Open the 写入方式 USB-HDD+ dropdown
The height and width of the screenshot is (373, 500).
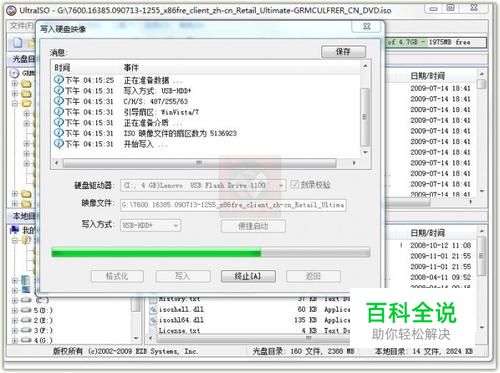tap(176, 226)
